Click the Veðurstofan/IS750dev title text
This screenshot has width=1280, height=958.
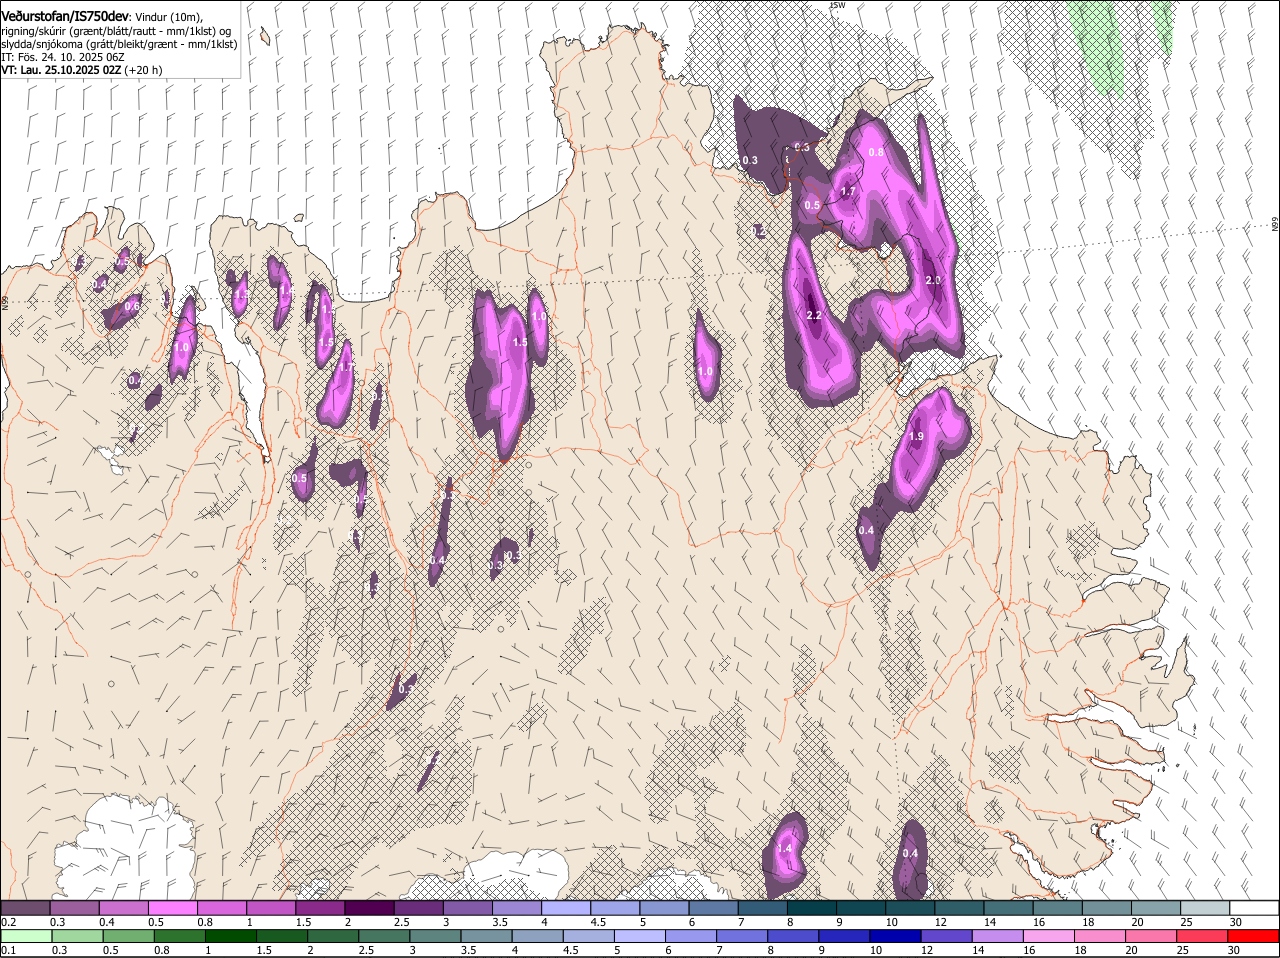(x=64, y=16)
